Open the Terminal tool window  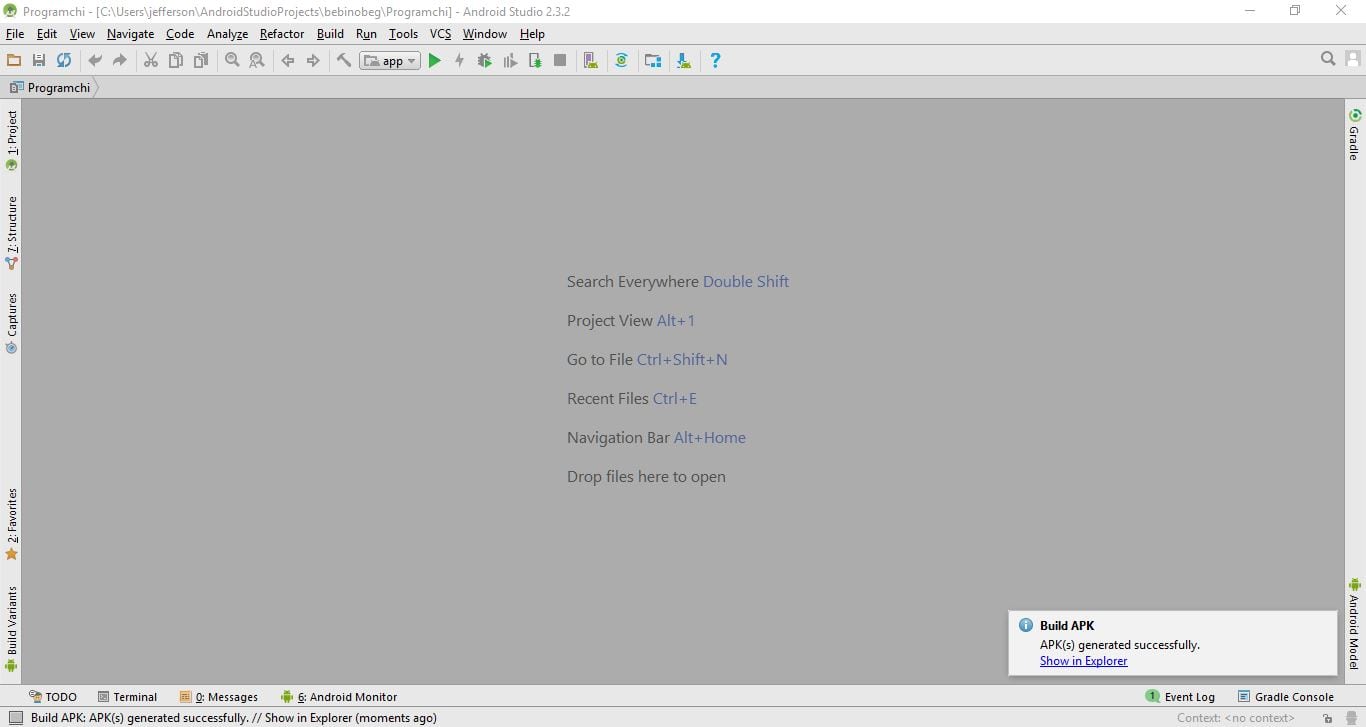[x=127, y=697]
